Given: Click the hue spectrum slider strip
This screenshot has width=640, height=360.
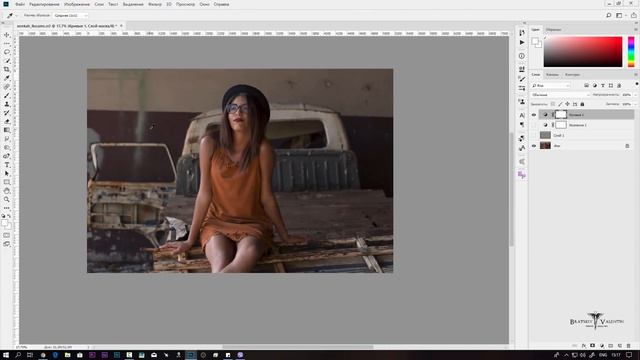Looking at the screenshot, I should coord(631,52).
